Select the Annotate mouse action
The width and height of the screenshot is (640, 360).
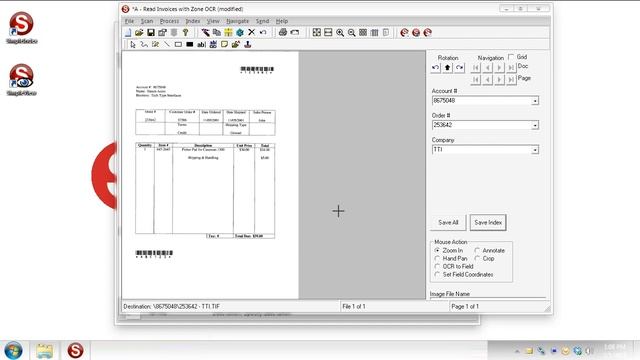[x=477, y=250]
